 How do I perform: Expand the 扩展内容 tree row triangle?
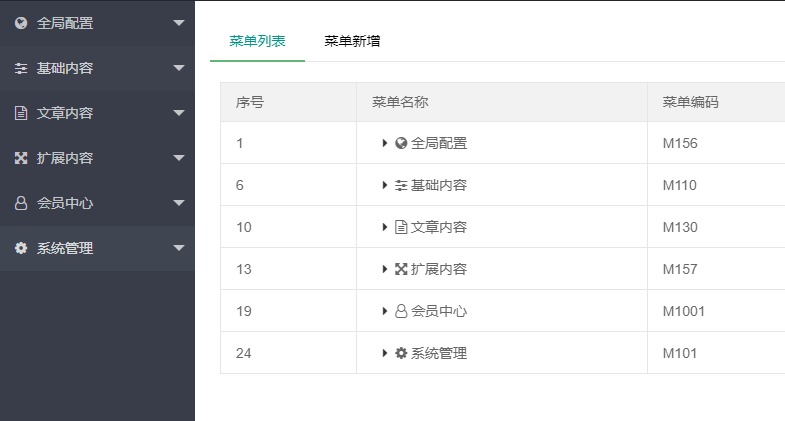[384, 269]
